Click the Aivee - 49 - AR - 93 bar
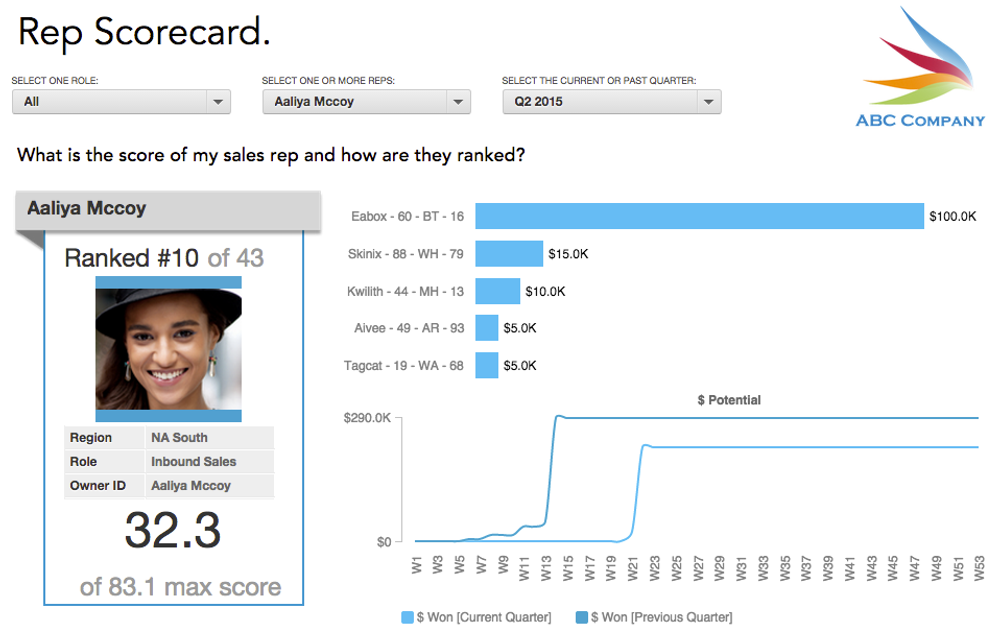 click(x=487, y=328)
